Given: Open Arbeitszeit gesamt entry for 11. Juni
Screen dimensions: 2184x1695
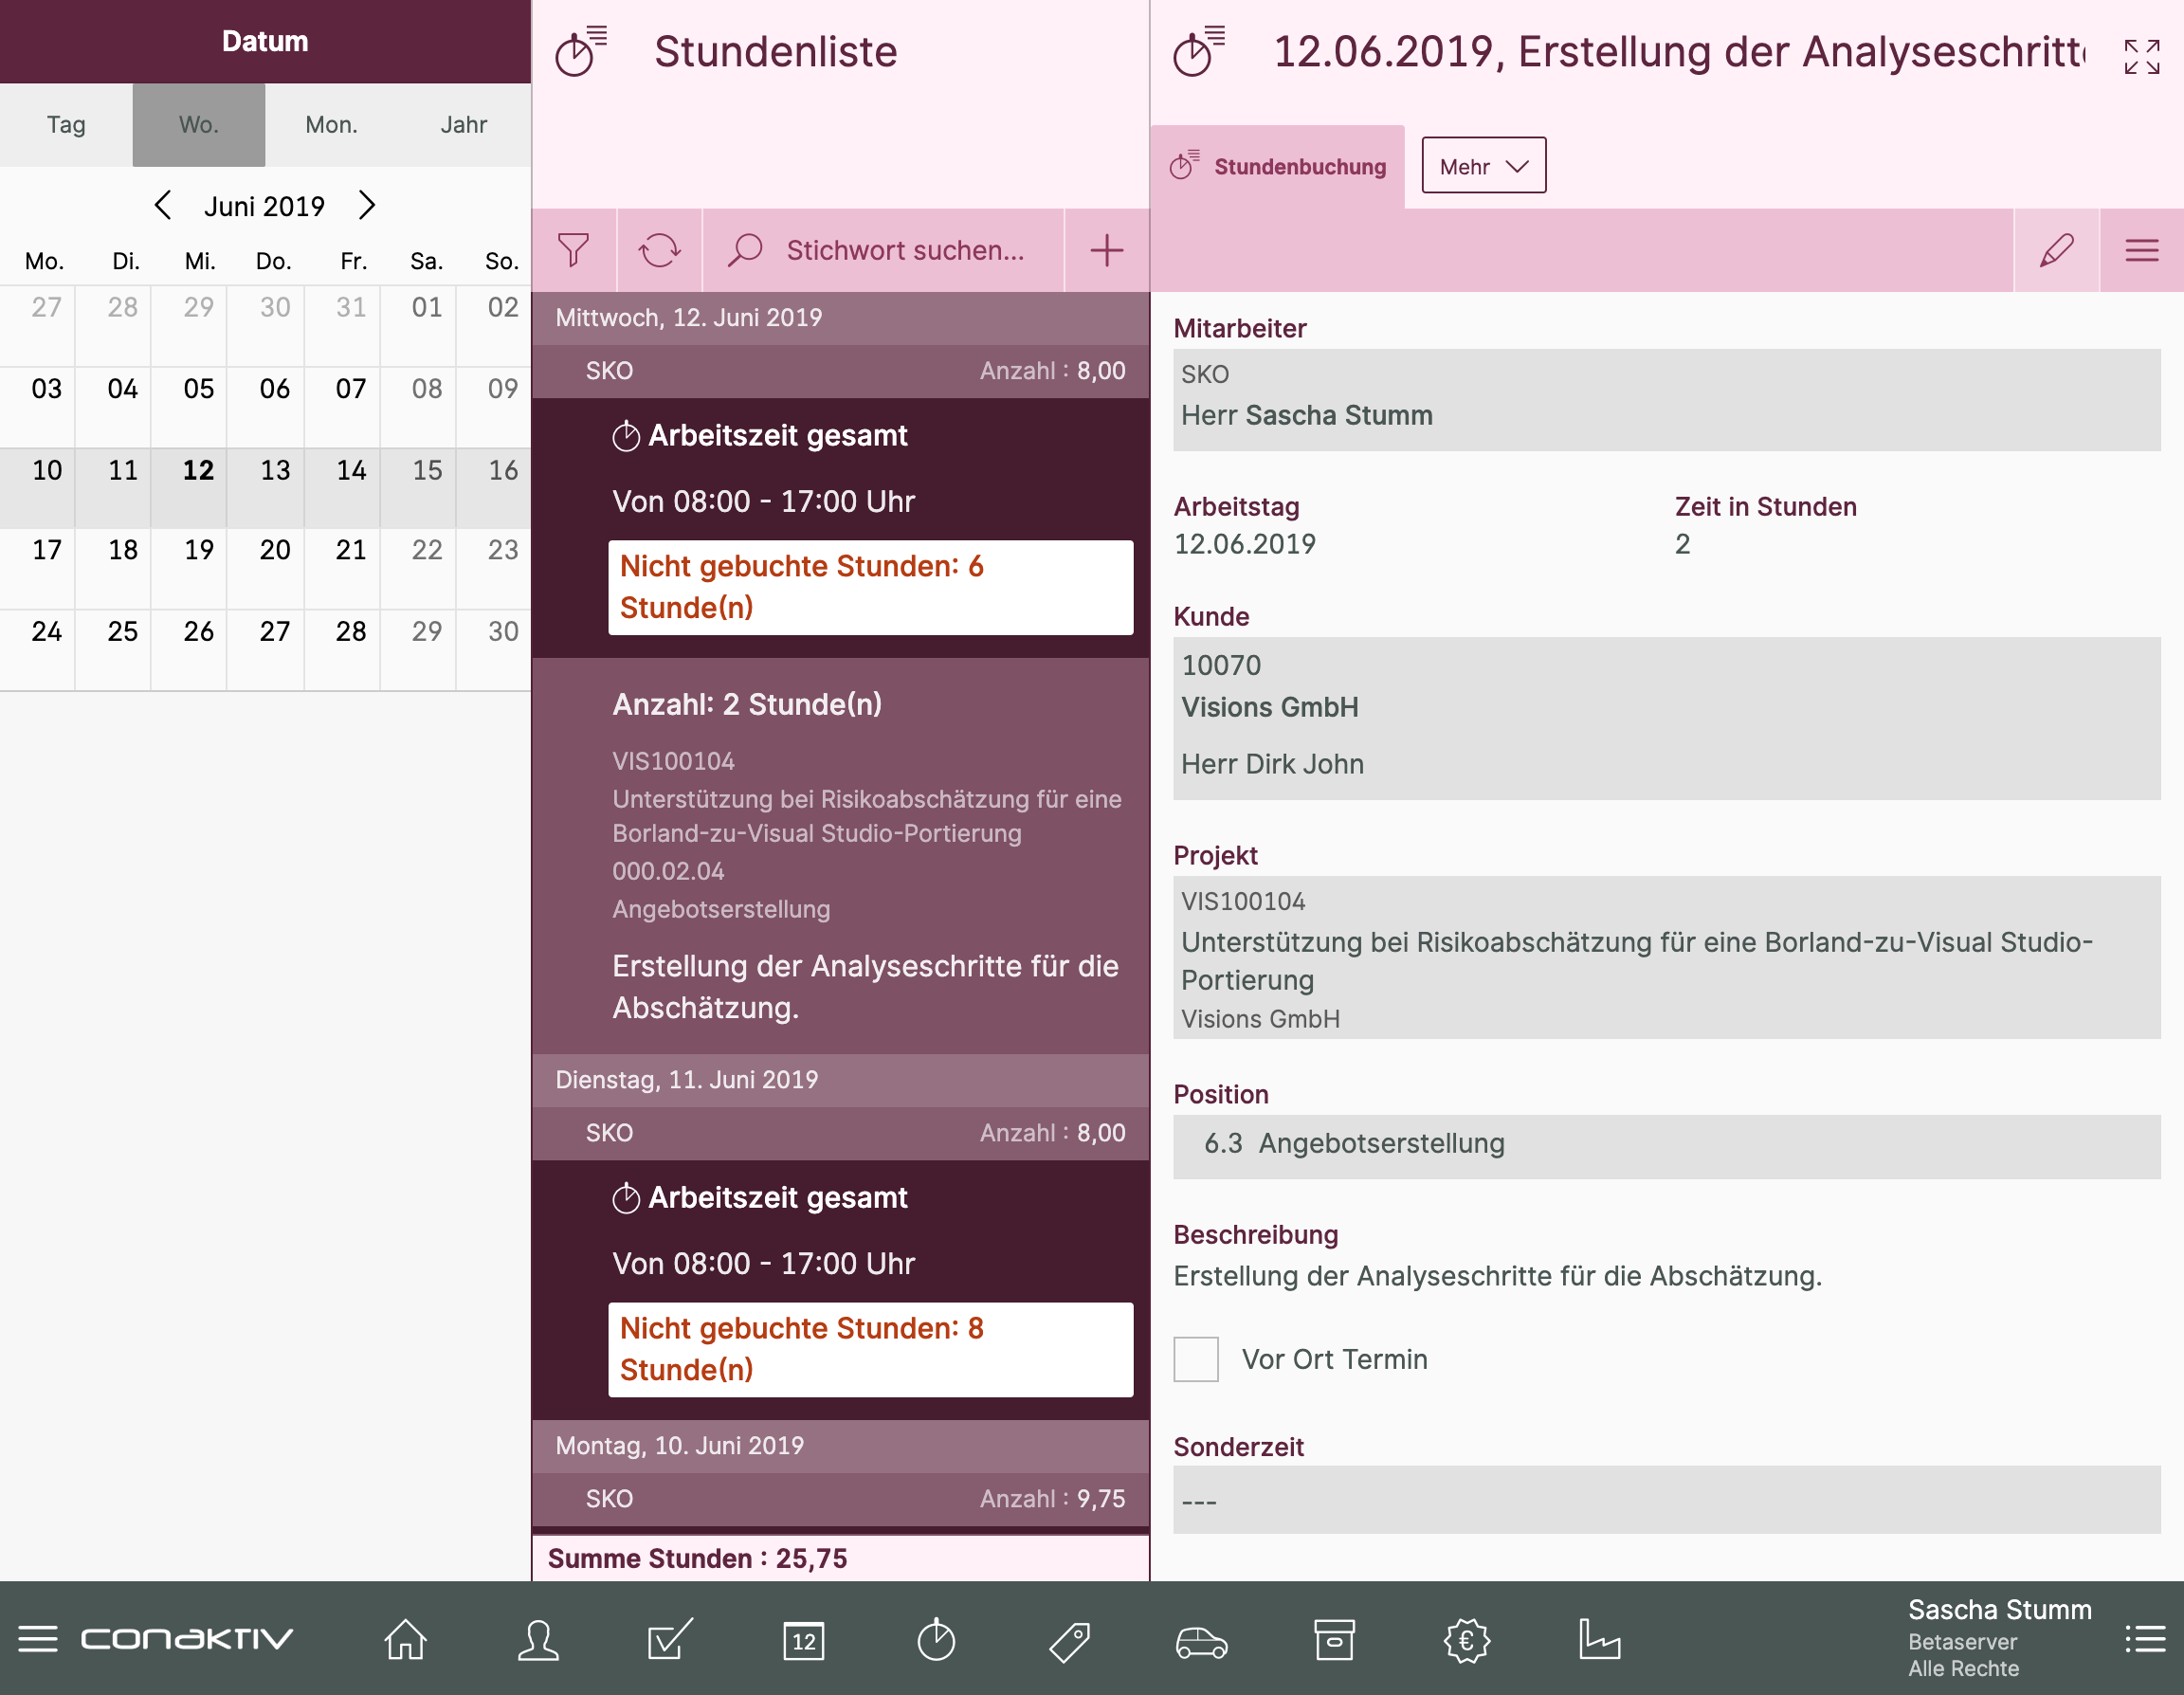Looking at the screenshot, I should (840, 1289).
